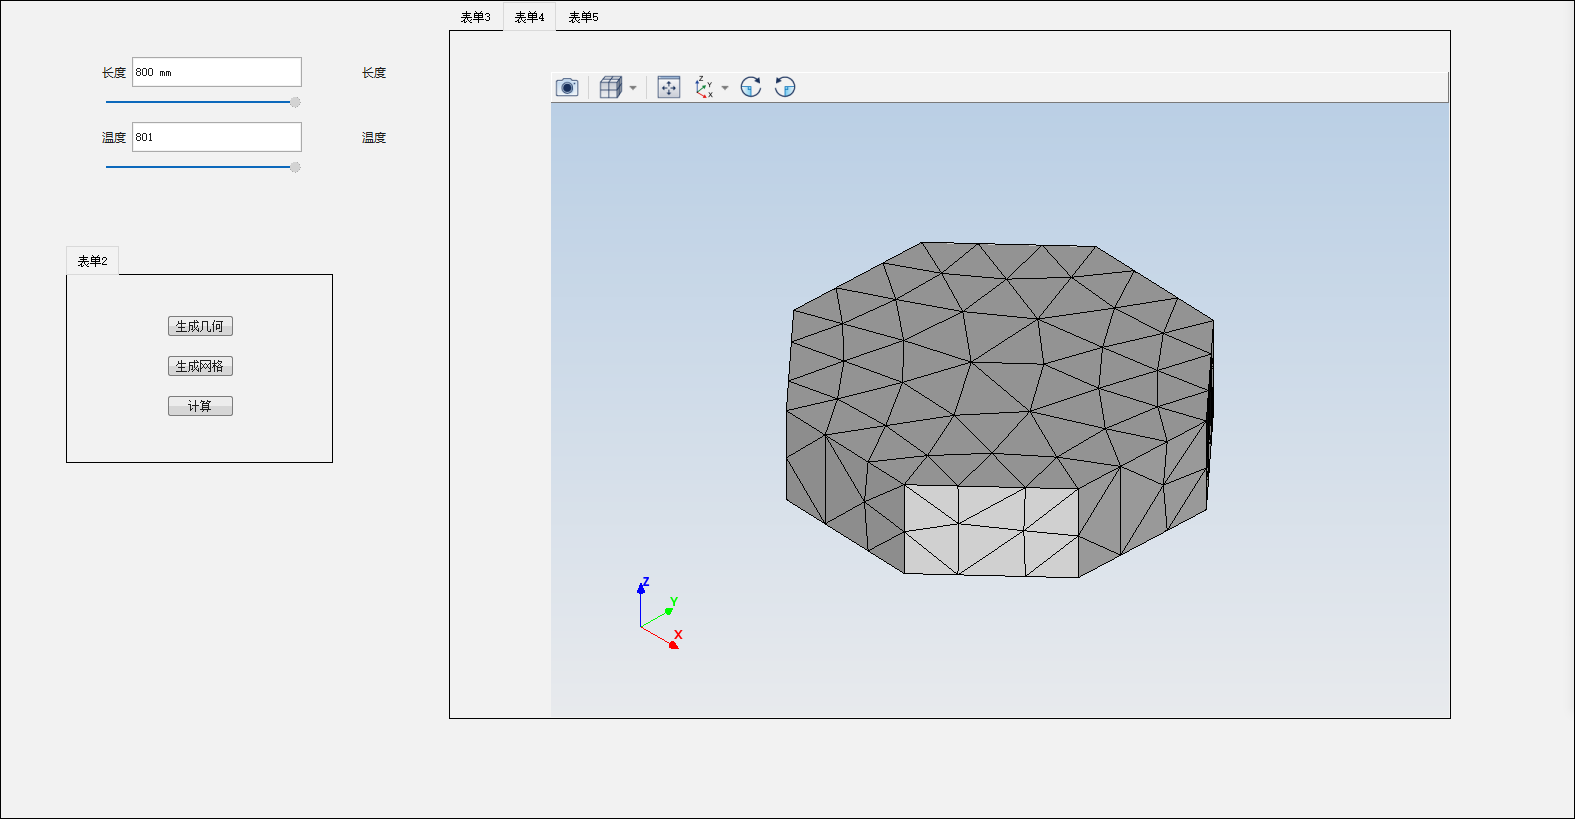This screenshot has width=1575, height=819.
Task: Click the 生成几何 button
Action: [200, 326]
